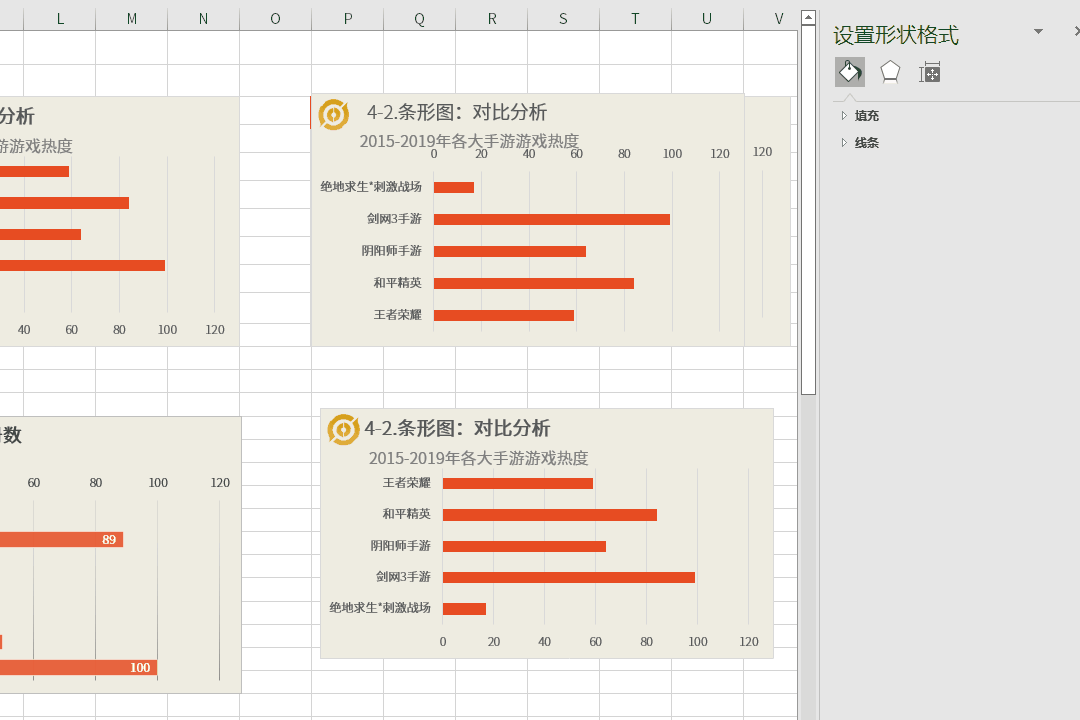Click the orange logo in upper chart

[334, 114]
